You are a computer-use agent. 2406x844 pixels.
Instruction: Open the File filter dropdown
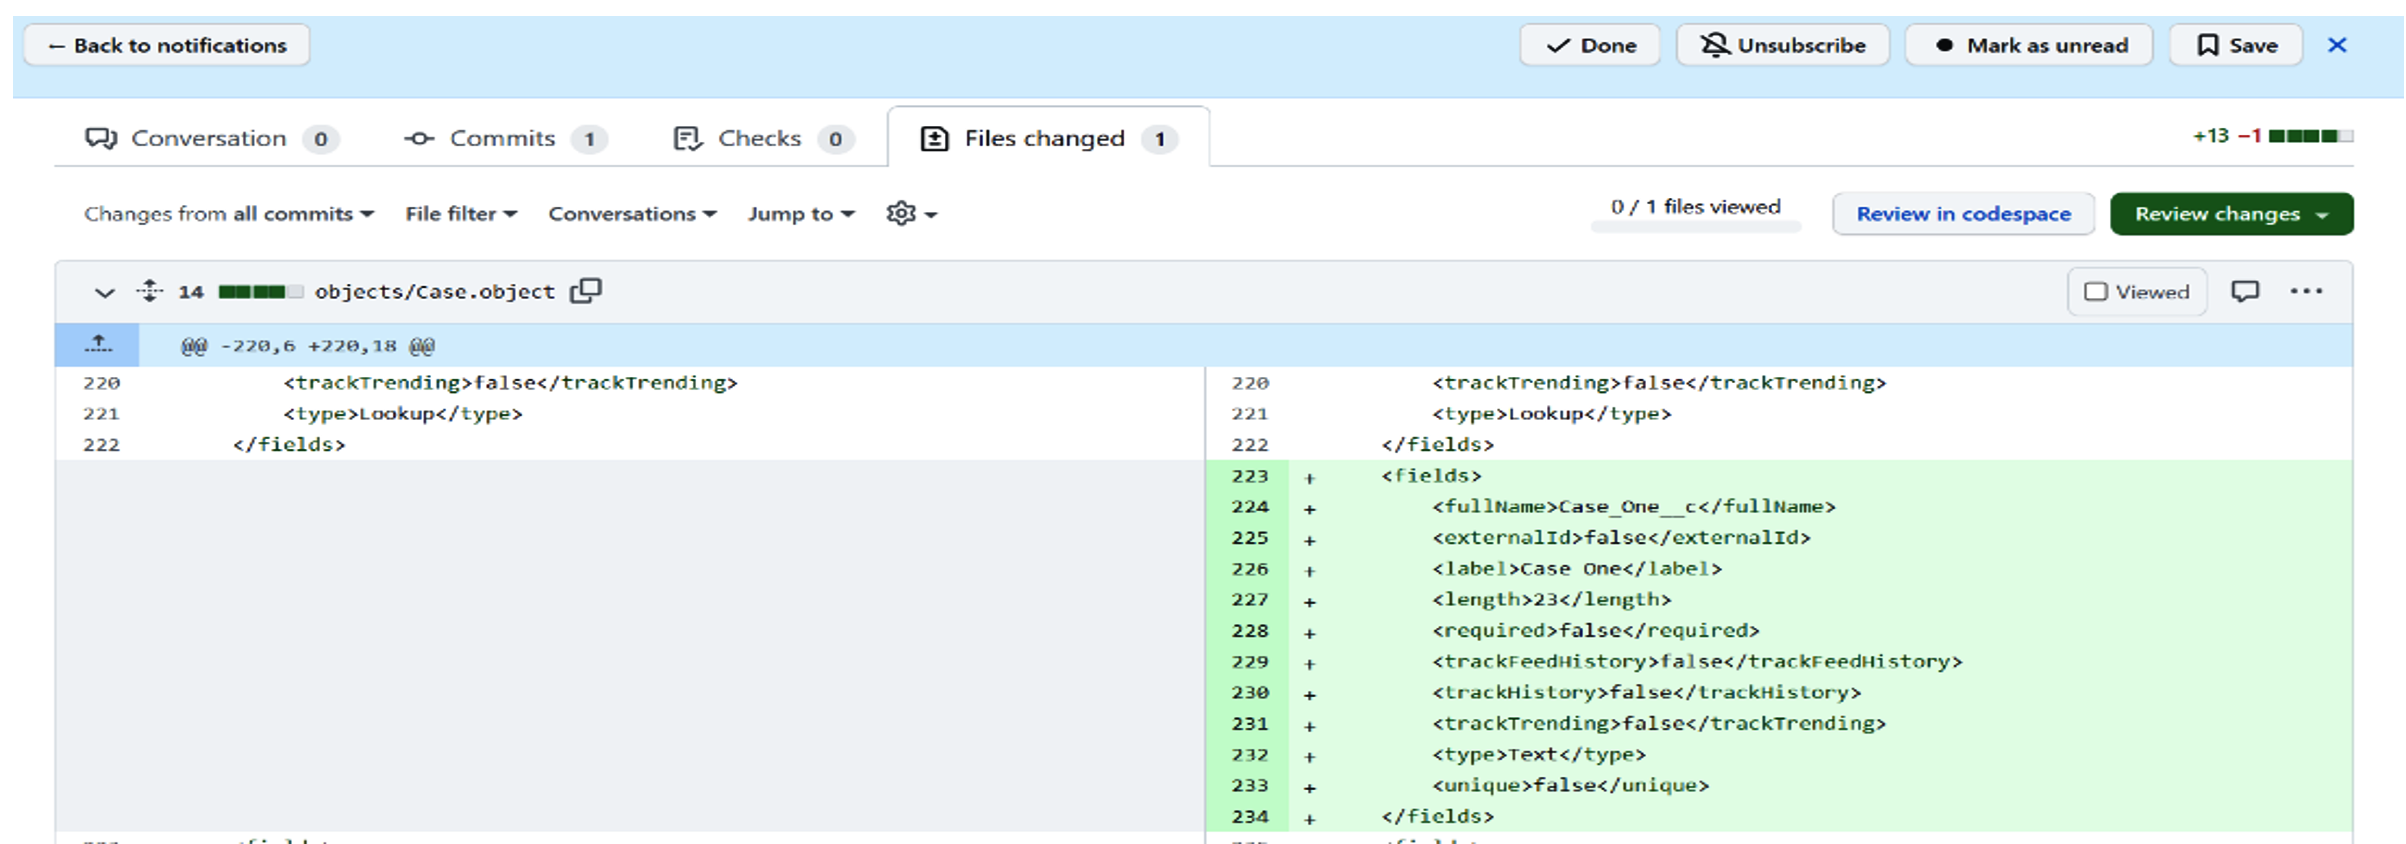[461, 214]
